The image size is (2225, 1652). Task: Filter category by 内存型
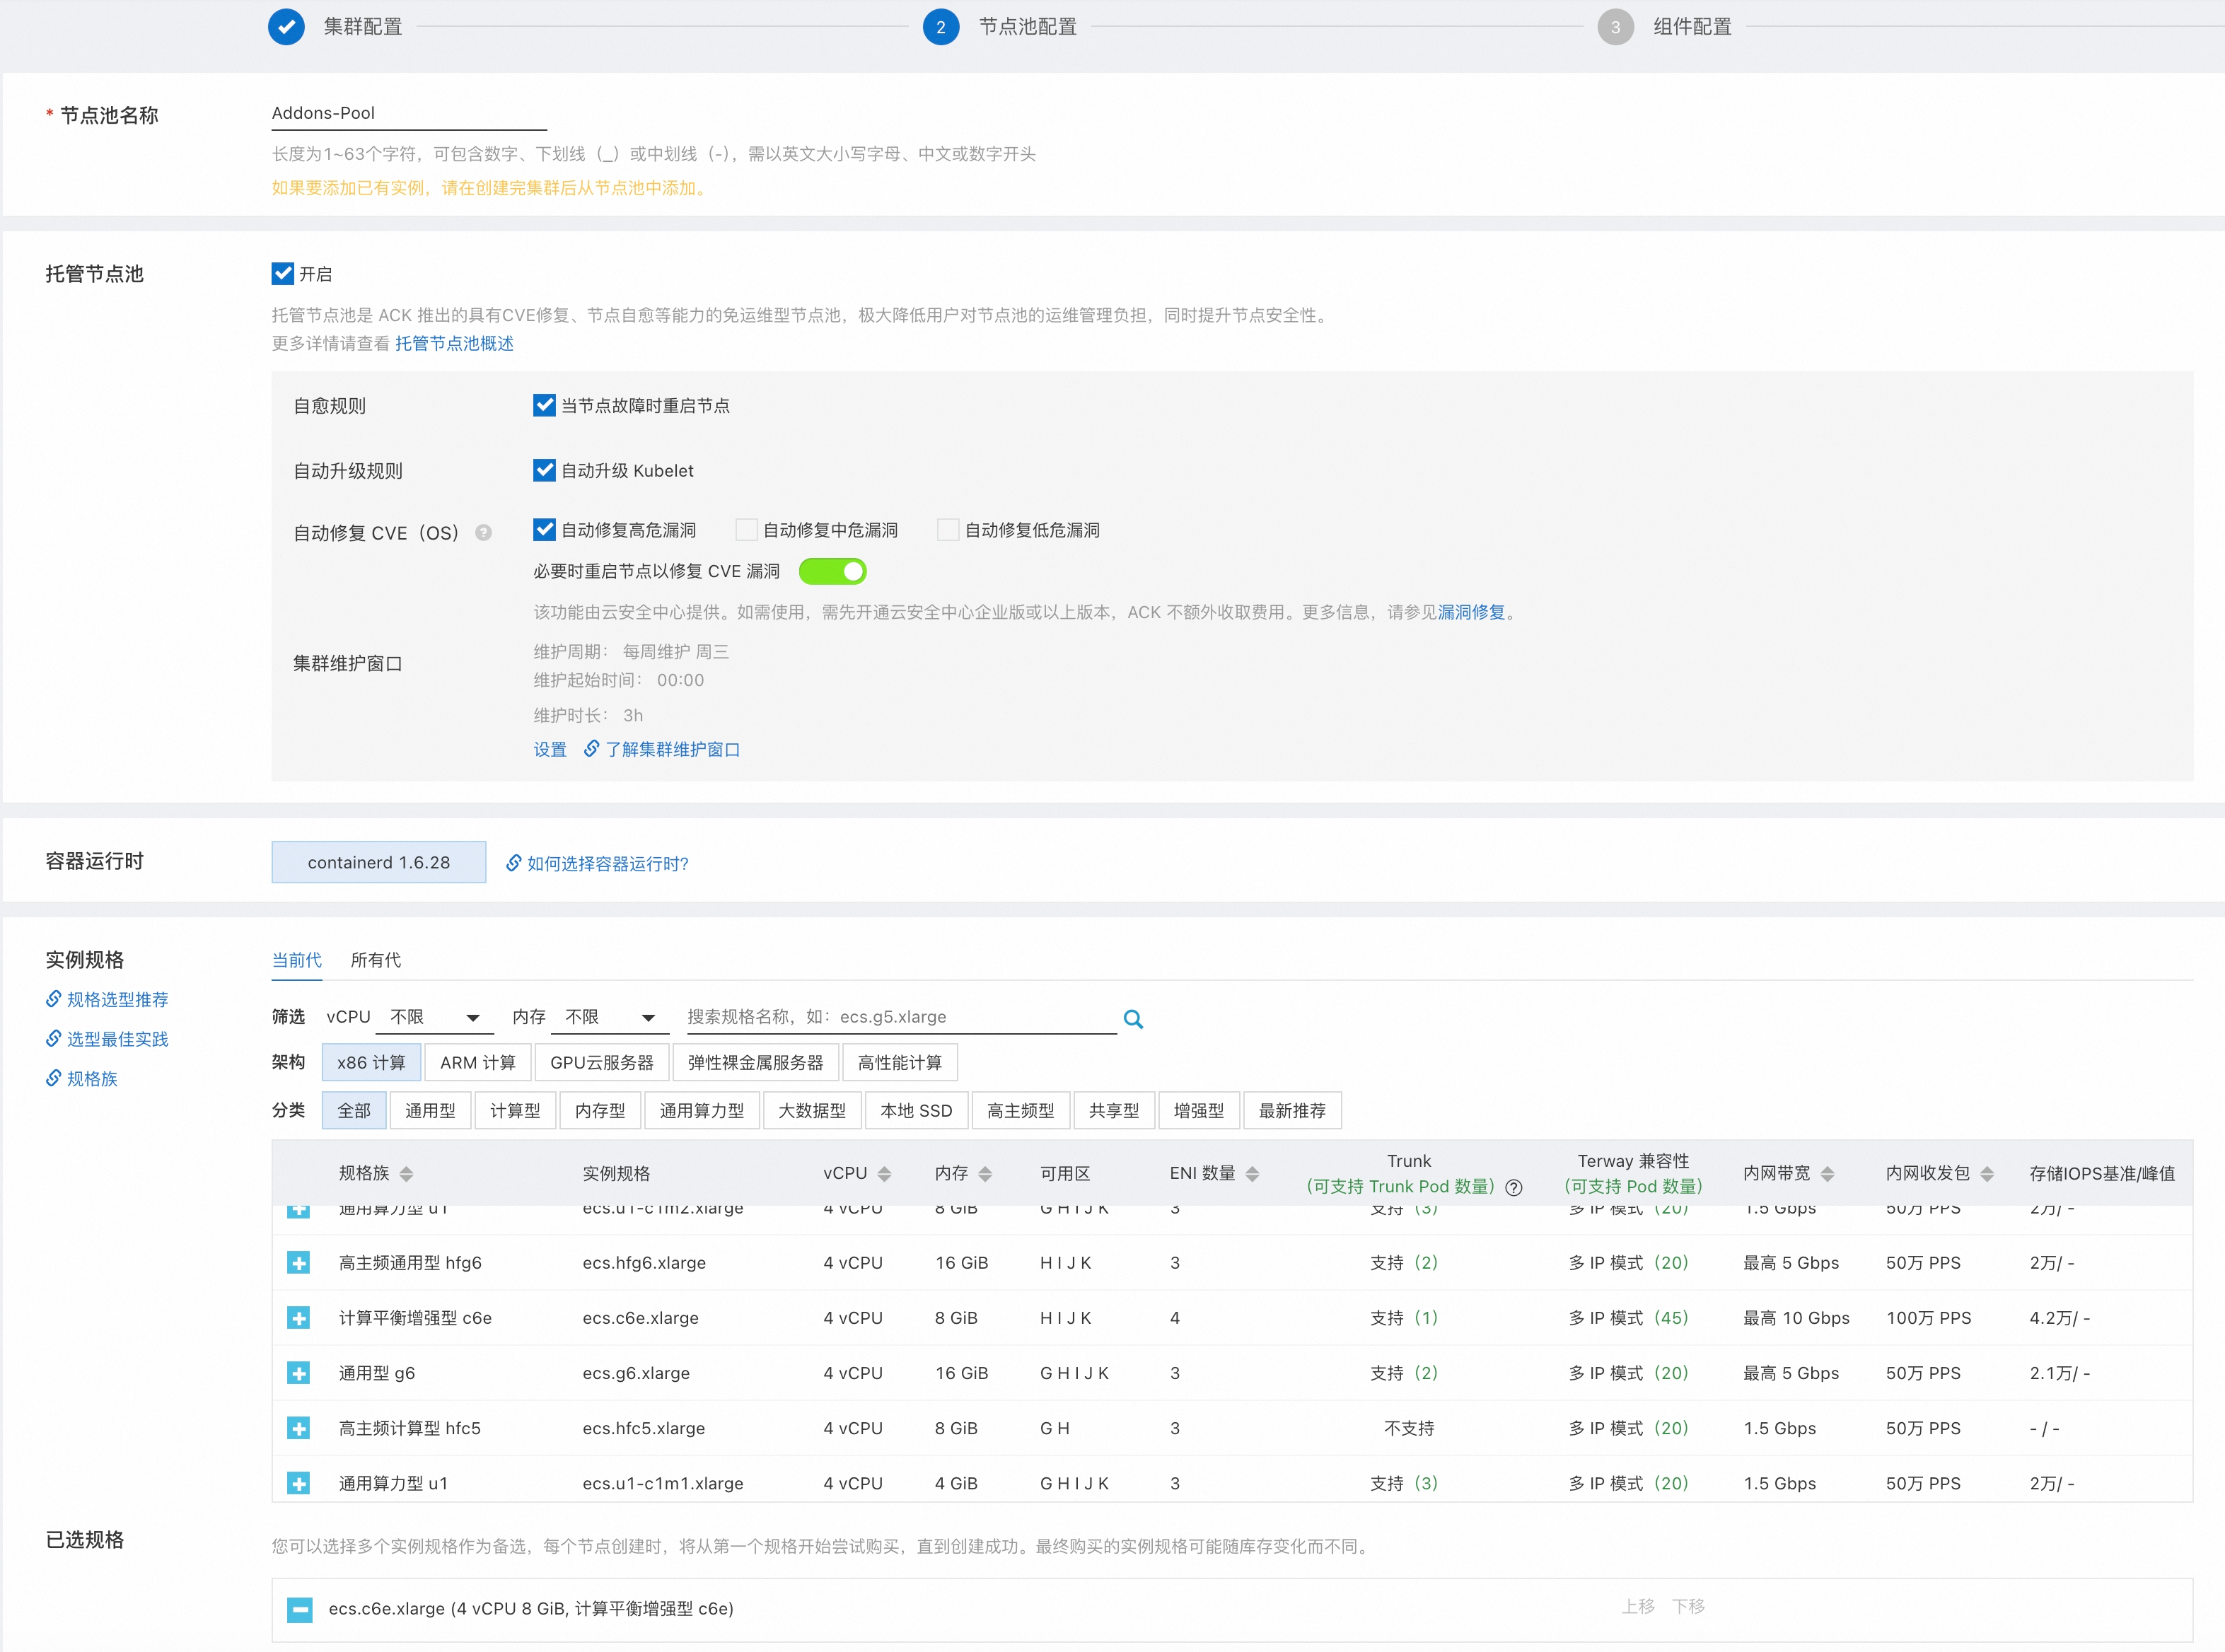pos(600,1110)
